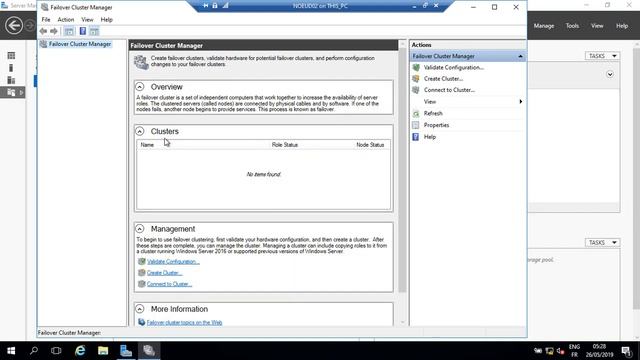Open the blue Help icon in the toolbar
This screenshot has width=640, height=360.
click(x=83, y=31)
